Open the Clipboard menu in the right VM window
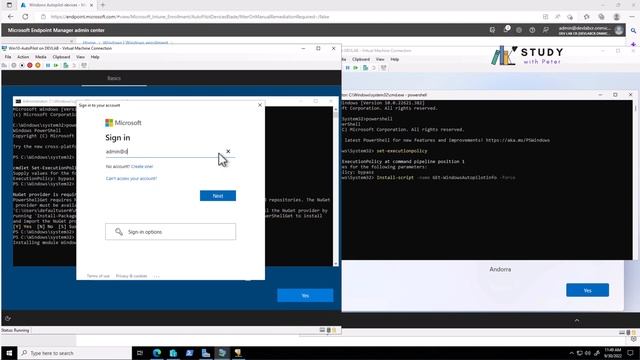 click(x=361, y=59)
